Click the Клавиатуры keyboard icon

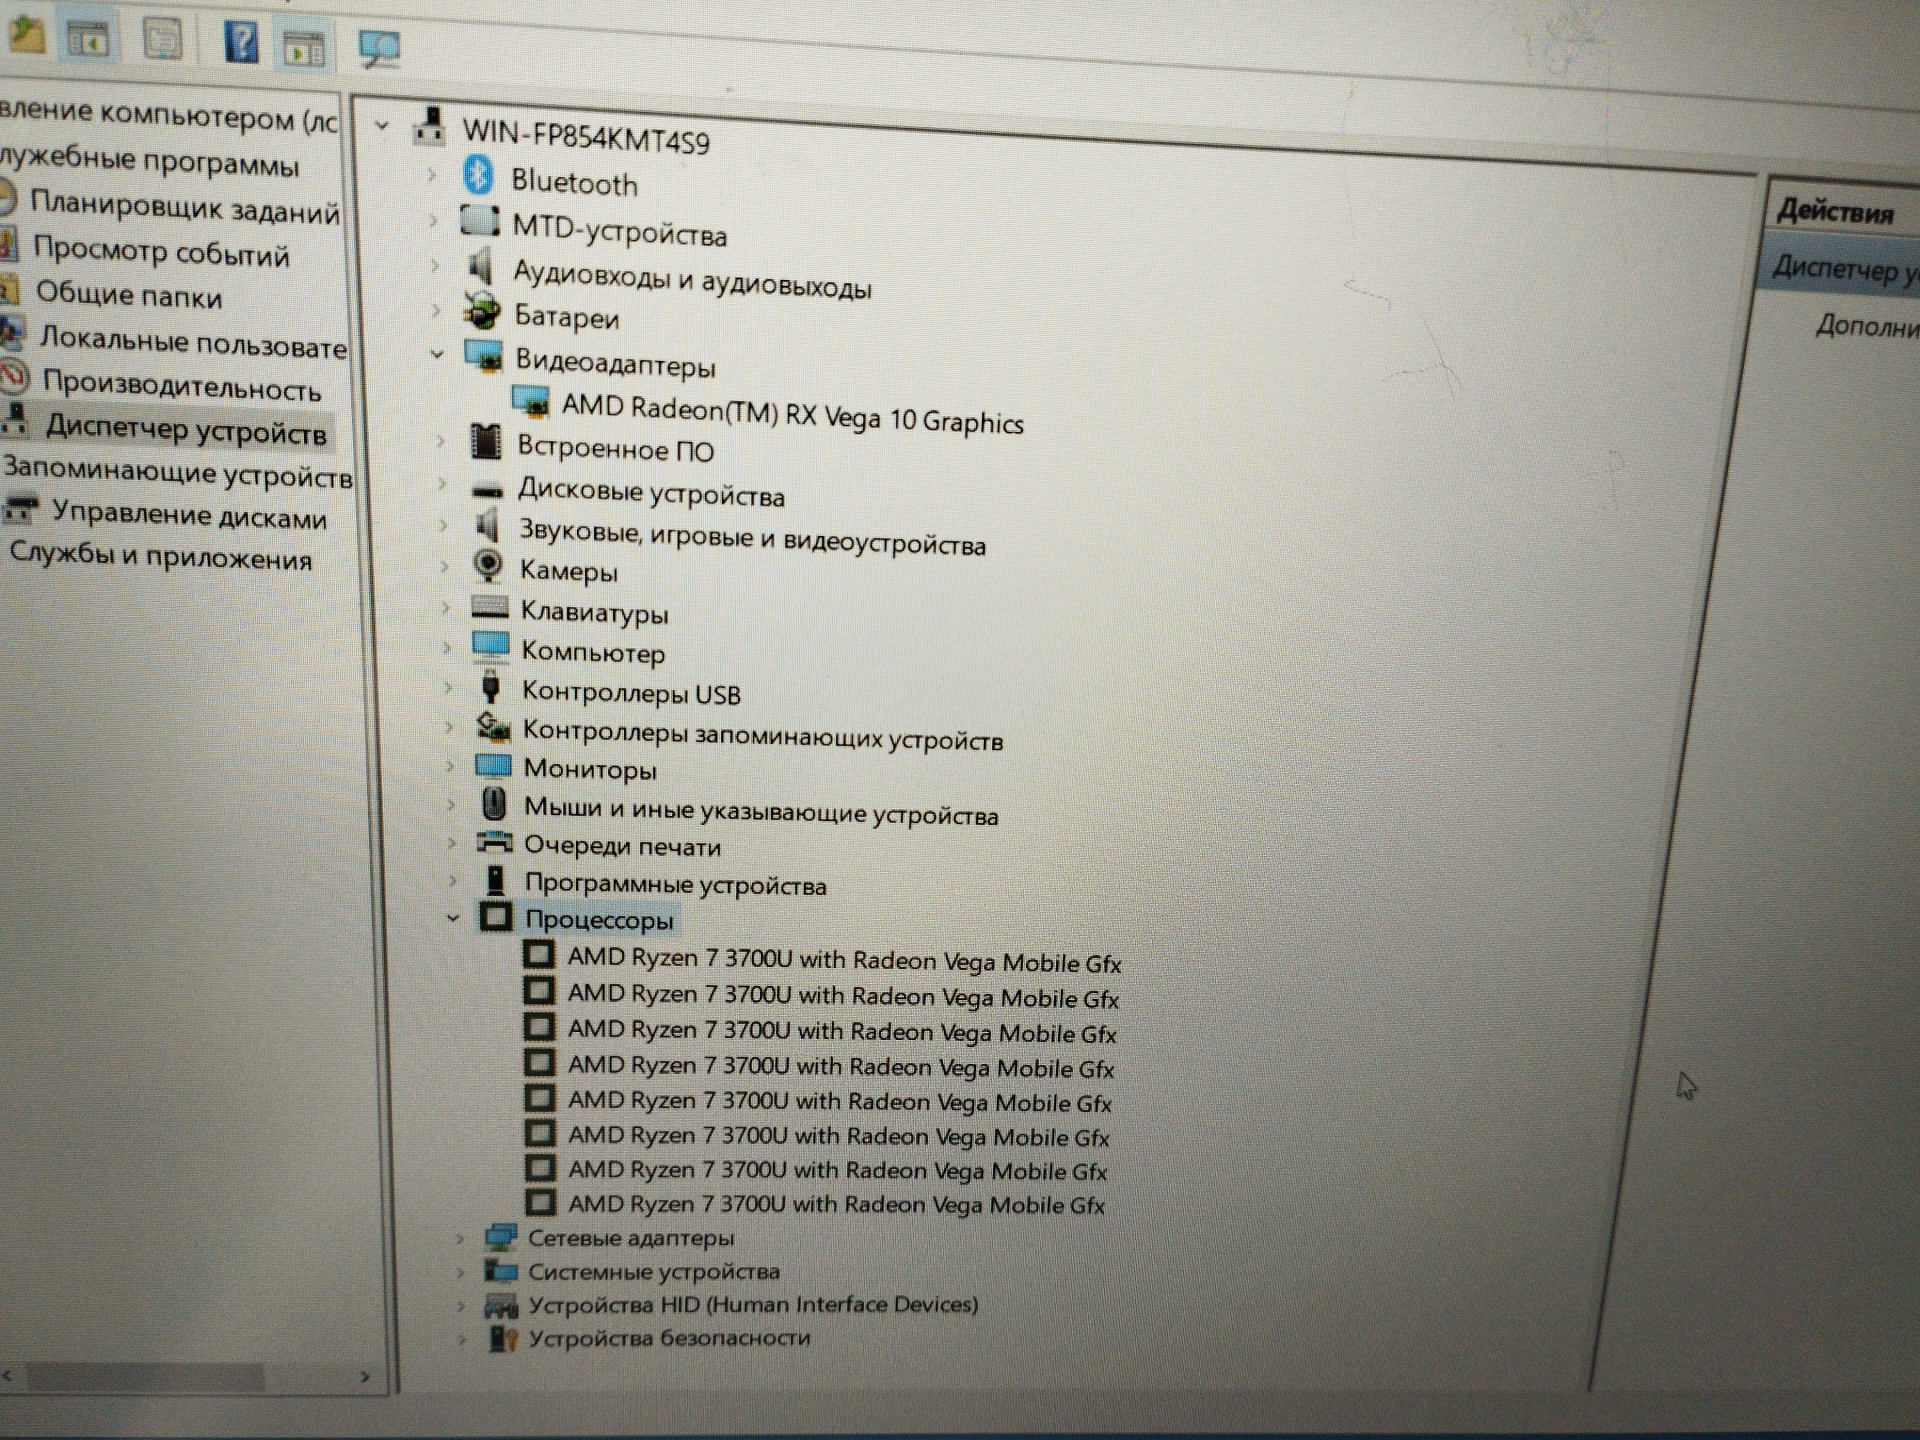click(490, 607)
